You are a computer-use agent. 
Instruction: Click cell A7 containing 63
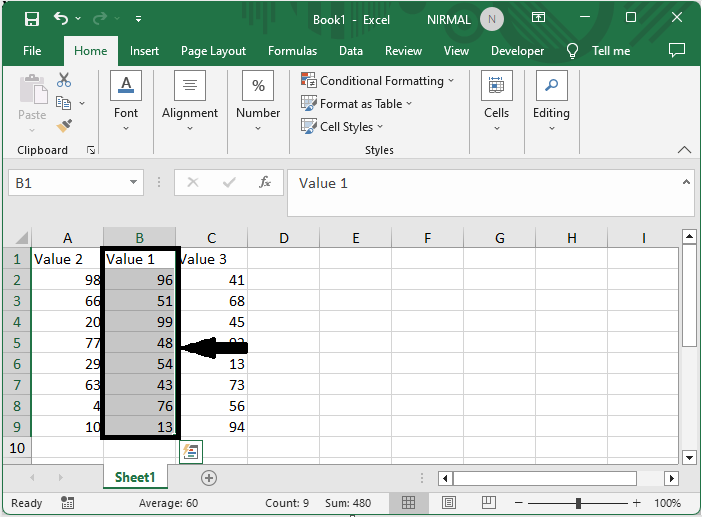(x=67, y=385)
